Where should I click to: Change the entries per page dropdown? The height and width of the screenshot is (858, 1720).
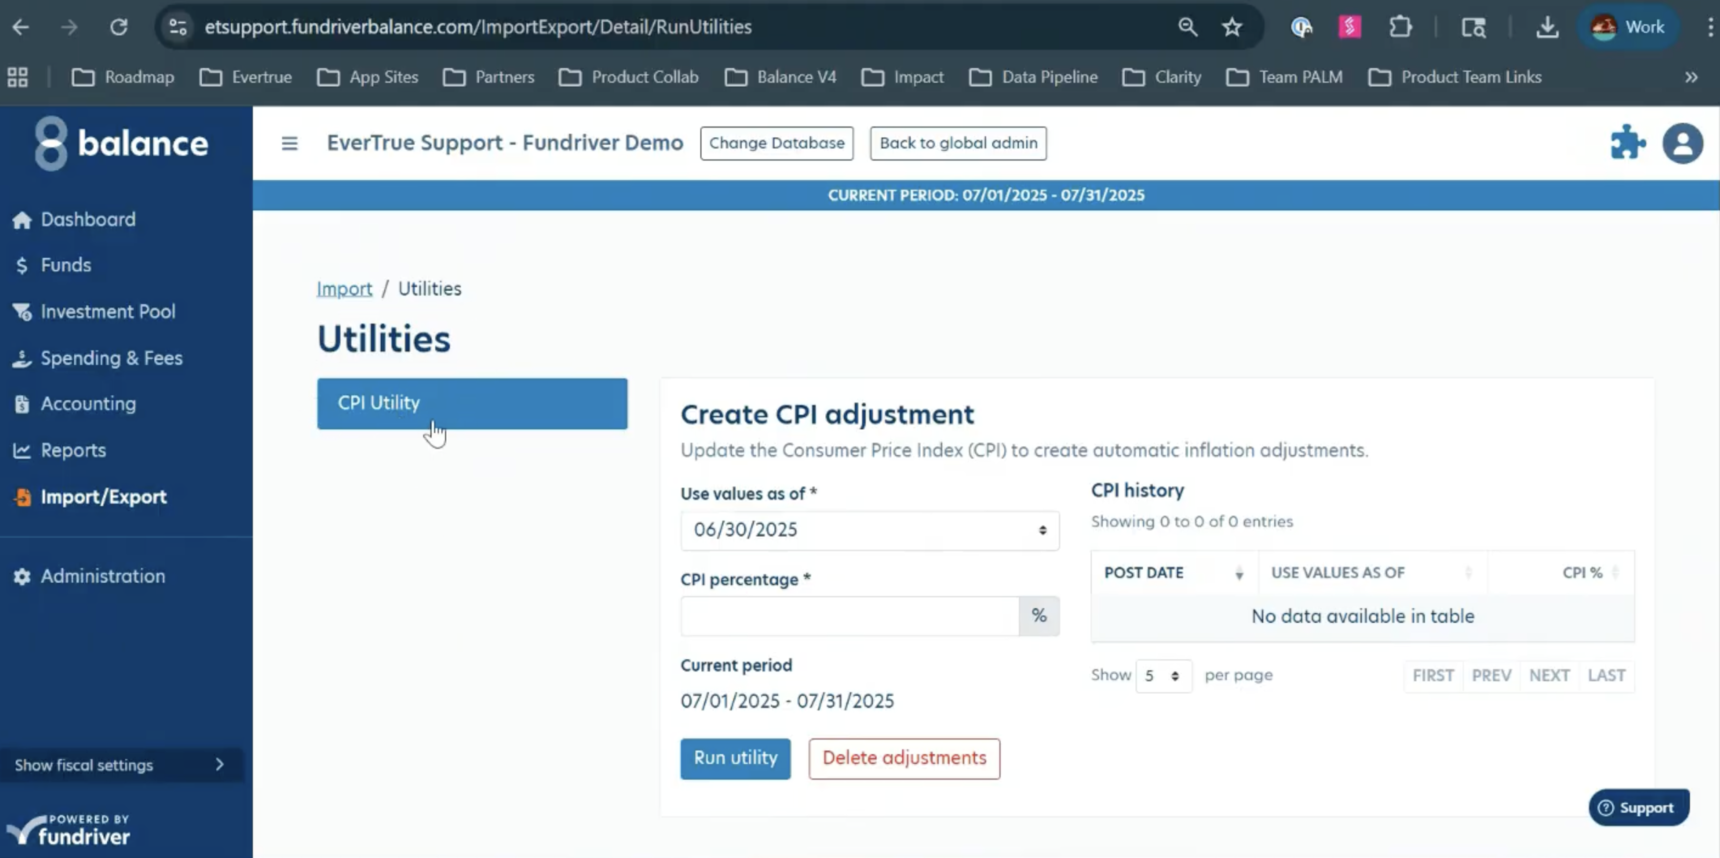point(1162,676)
